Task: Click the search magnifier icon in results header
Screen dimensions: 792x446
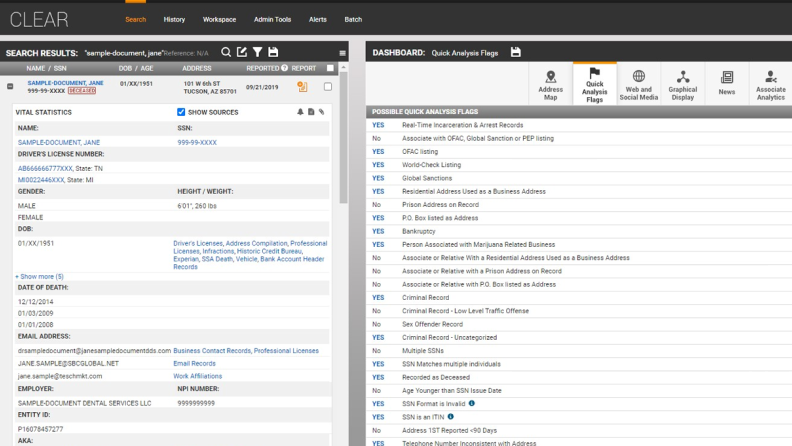Action: point(226,52)
